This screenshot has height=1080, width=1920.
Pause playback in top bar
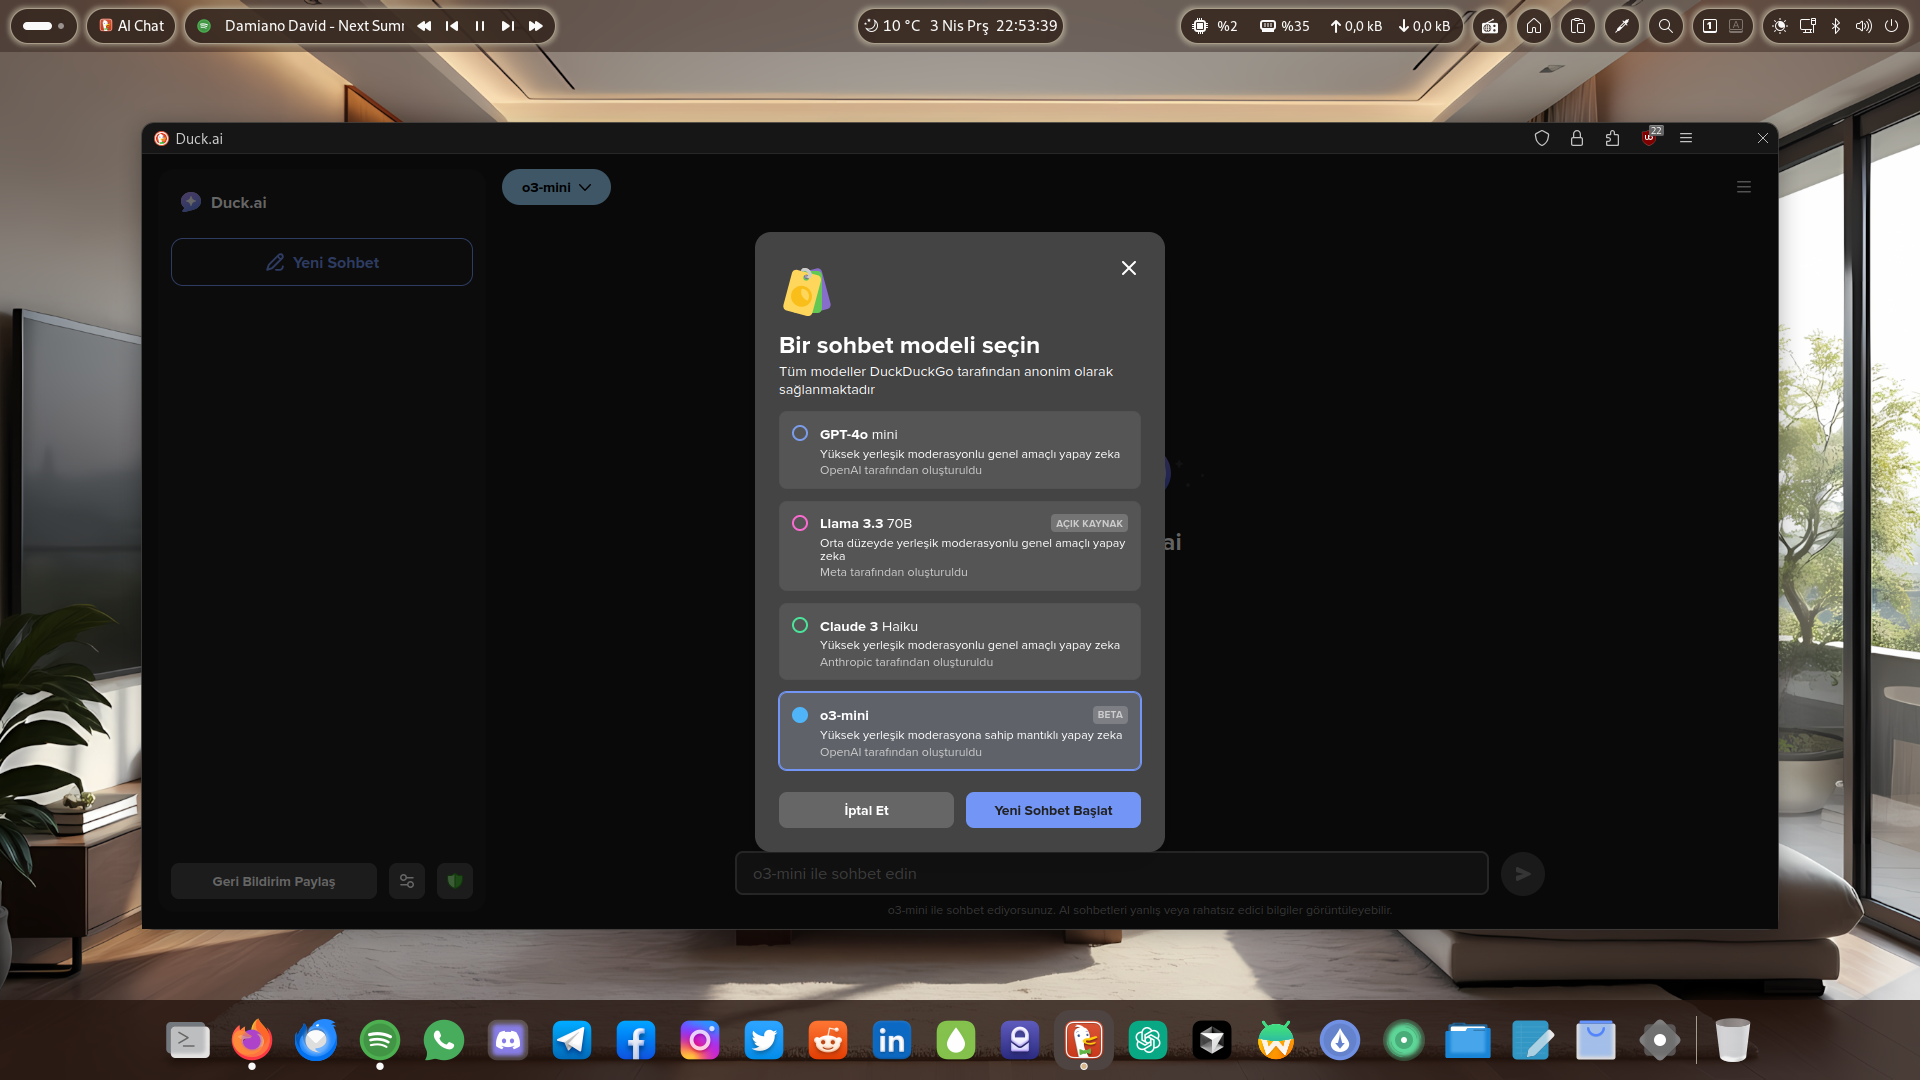480,26
